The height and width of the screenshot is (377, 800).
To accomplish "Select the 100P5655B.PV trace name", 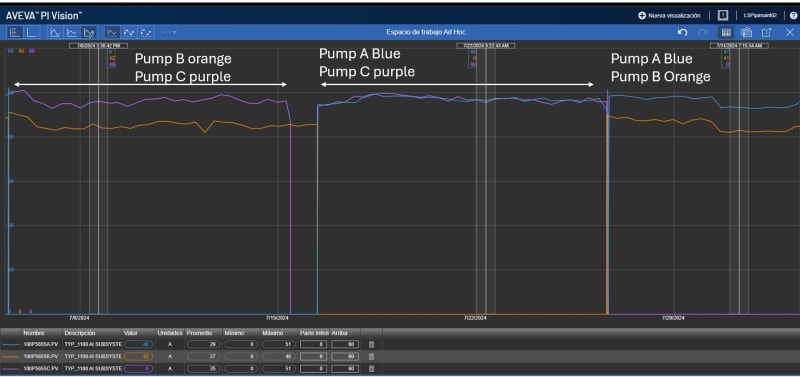I will click(41, 357).
